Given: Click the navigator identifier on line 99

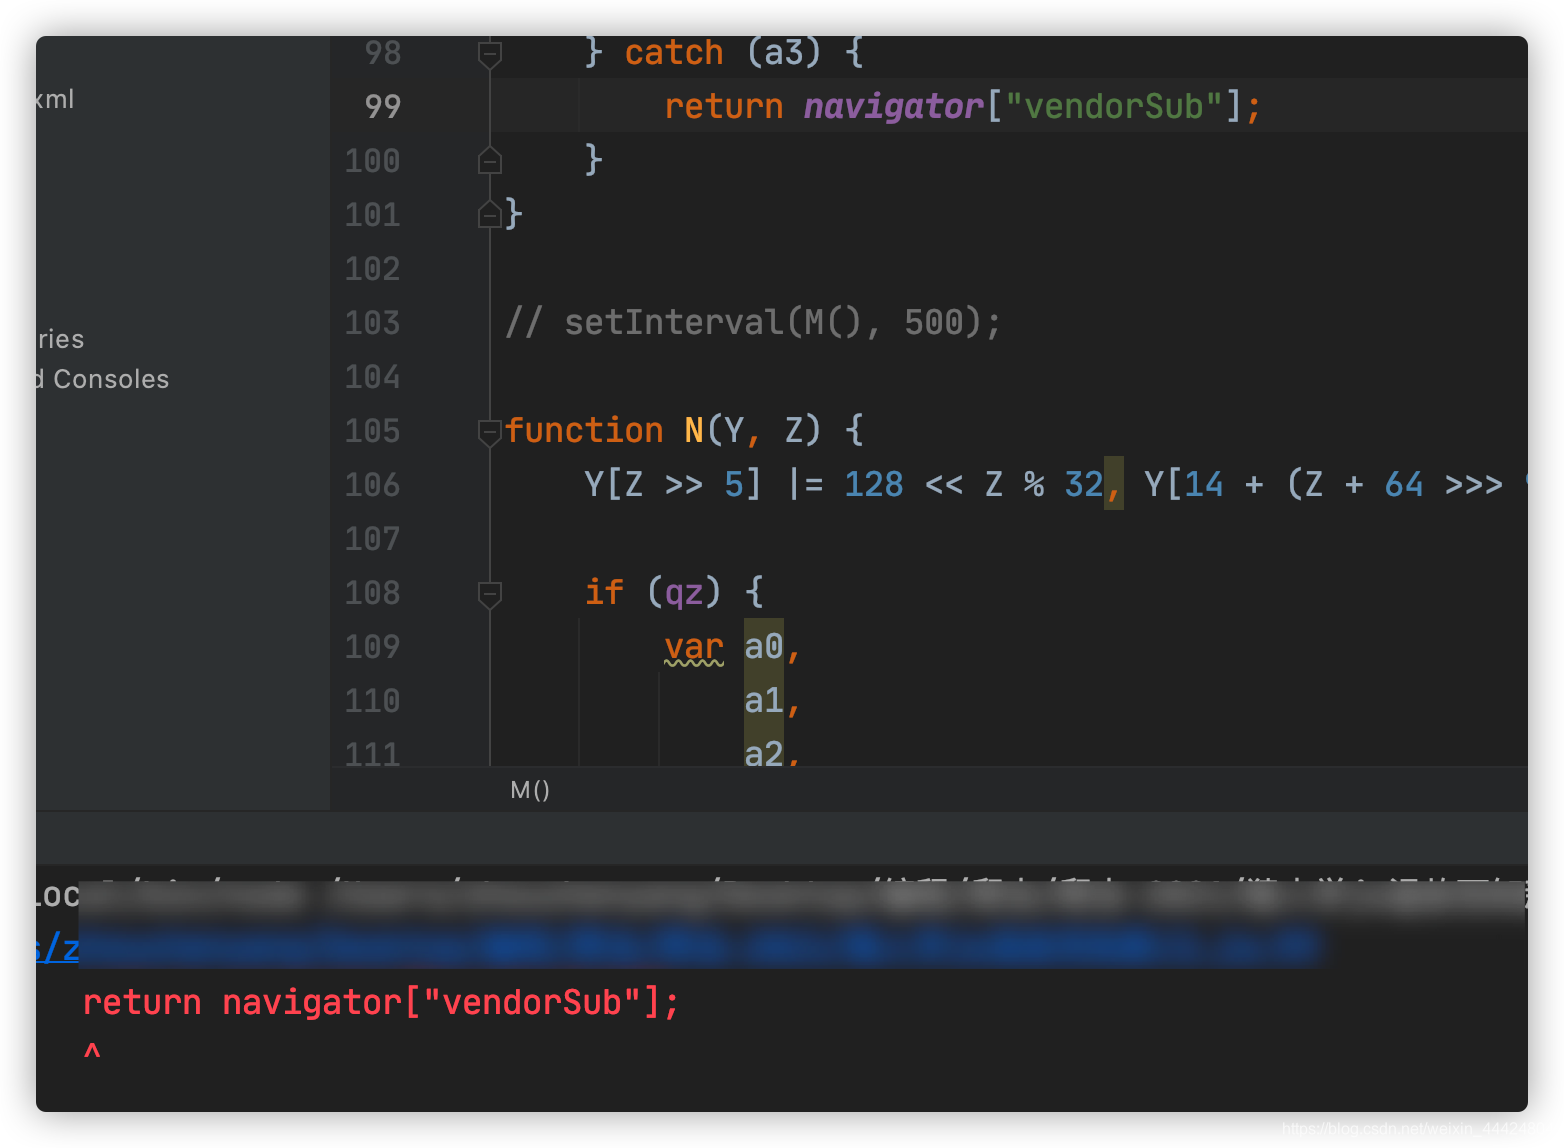Looking at the screenshot, I should pyautogui.click(x=894, y=106).
